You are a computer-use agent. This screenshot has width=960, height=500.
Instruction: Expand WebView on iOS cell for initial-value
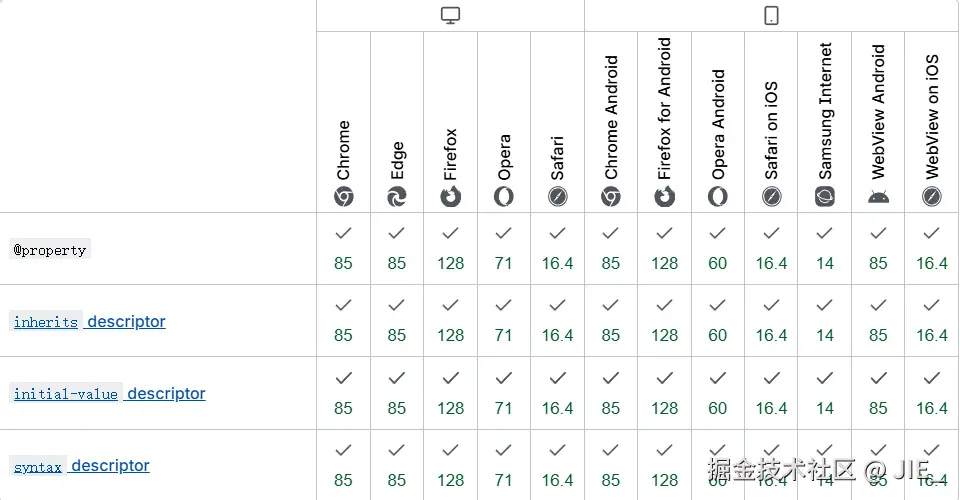pos(932,393)
